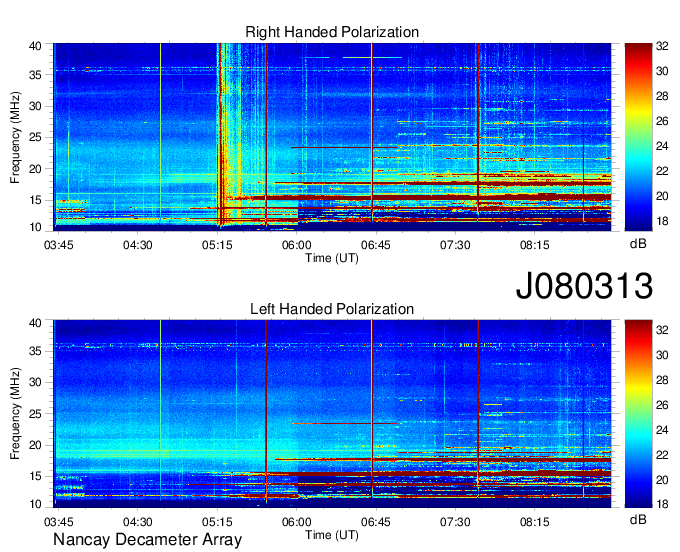Click the bottom plot's 'Time (UT)' axis label
Image resolution: width=680 pixels, height=552 pixels.
332,535
